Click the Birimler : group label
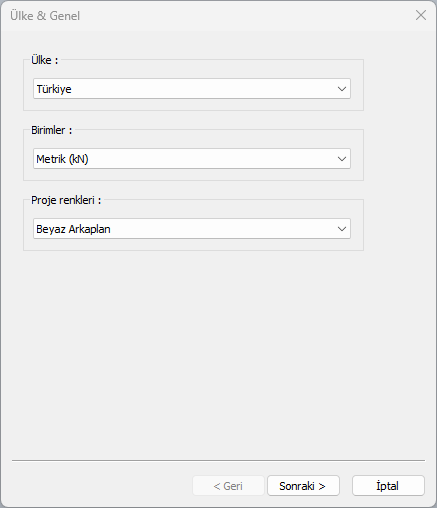The image size is (437, 508). pos(52,130)
